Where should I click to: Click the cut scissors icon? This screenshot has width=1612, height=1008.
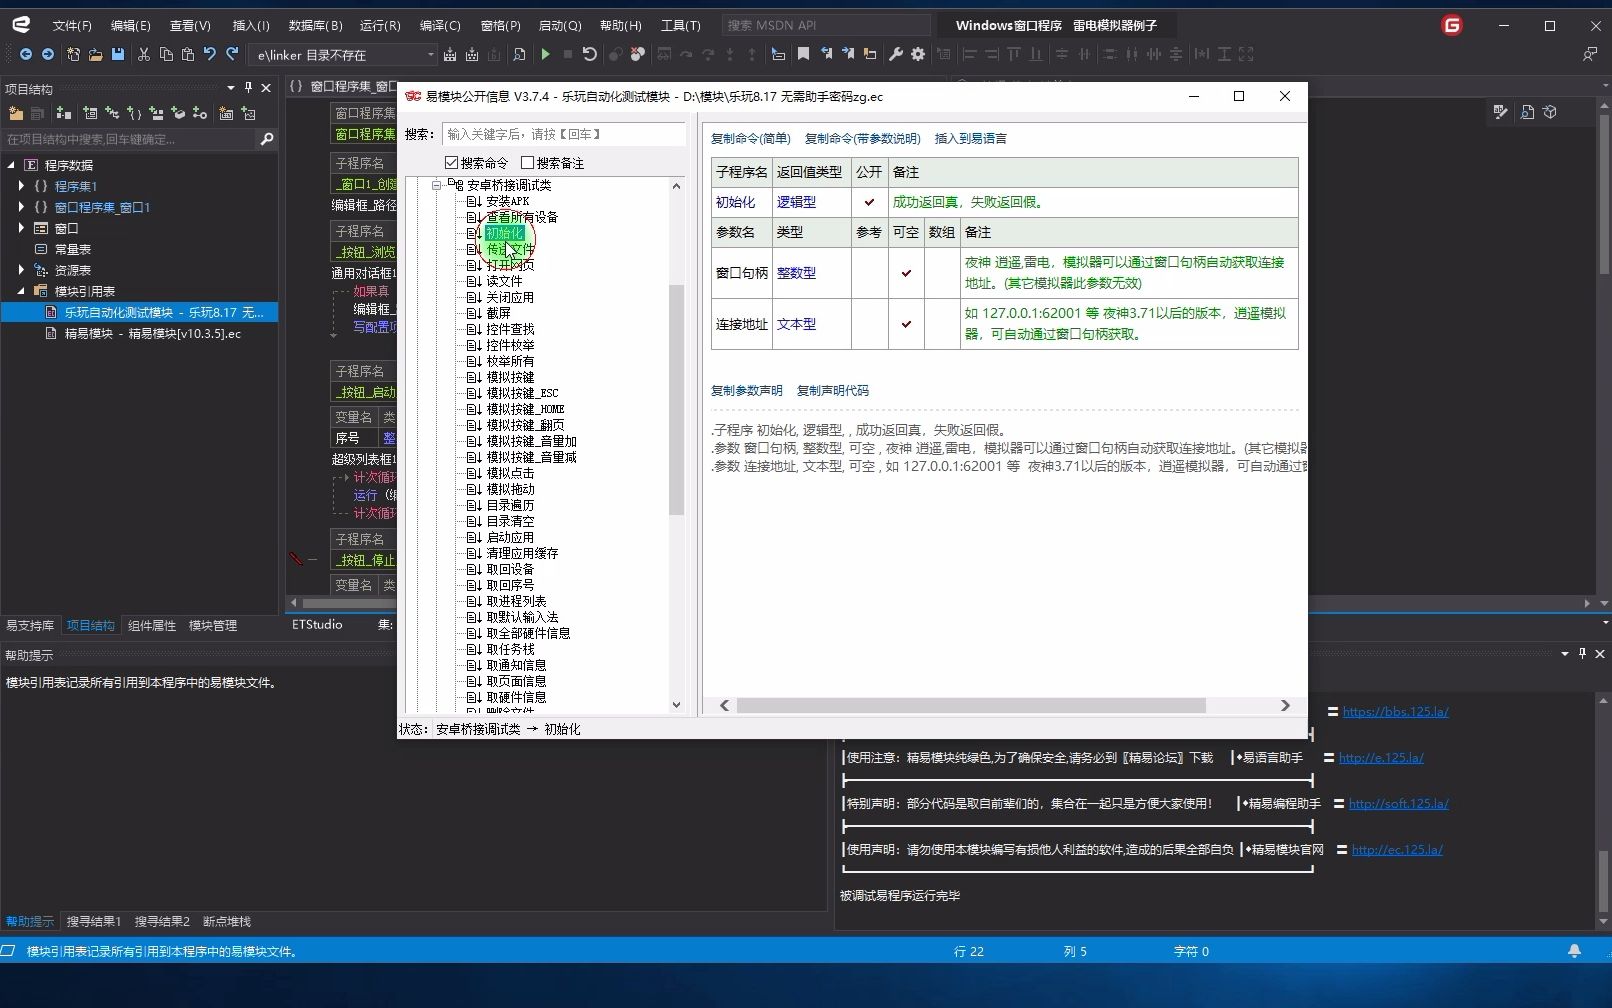point(144,54)
